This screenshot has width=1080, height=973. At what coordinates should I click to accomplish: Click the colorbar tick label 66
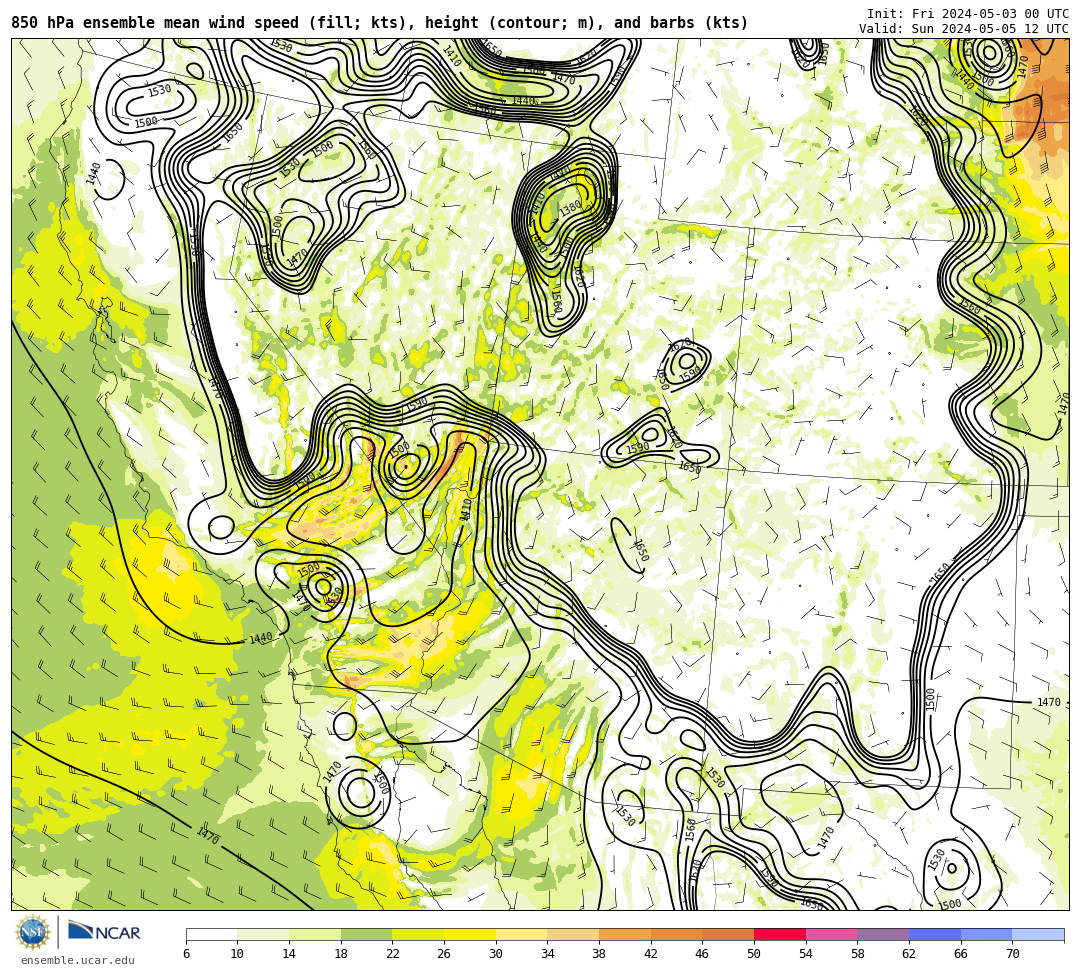tap(961, 954)
